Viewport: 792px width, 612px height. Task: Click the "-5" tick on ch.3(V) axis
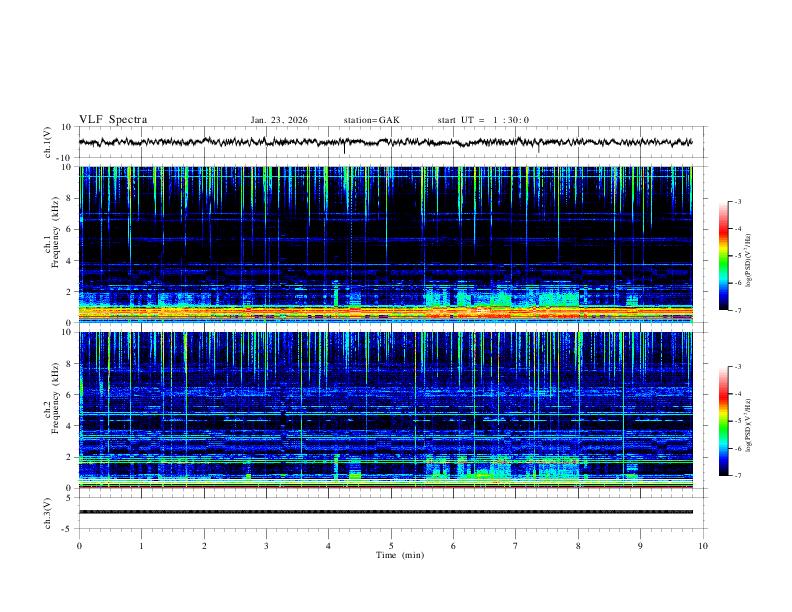tap(68, 529)
